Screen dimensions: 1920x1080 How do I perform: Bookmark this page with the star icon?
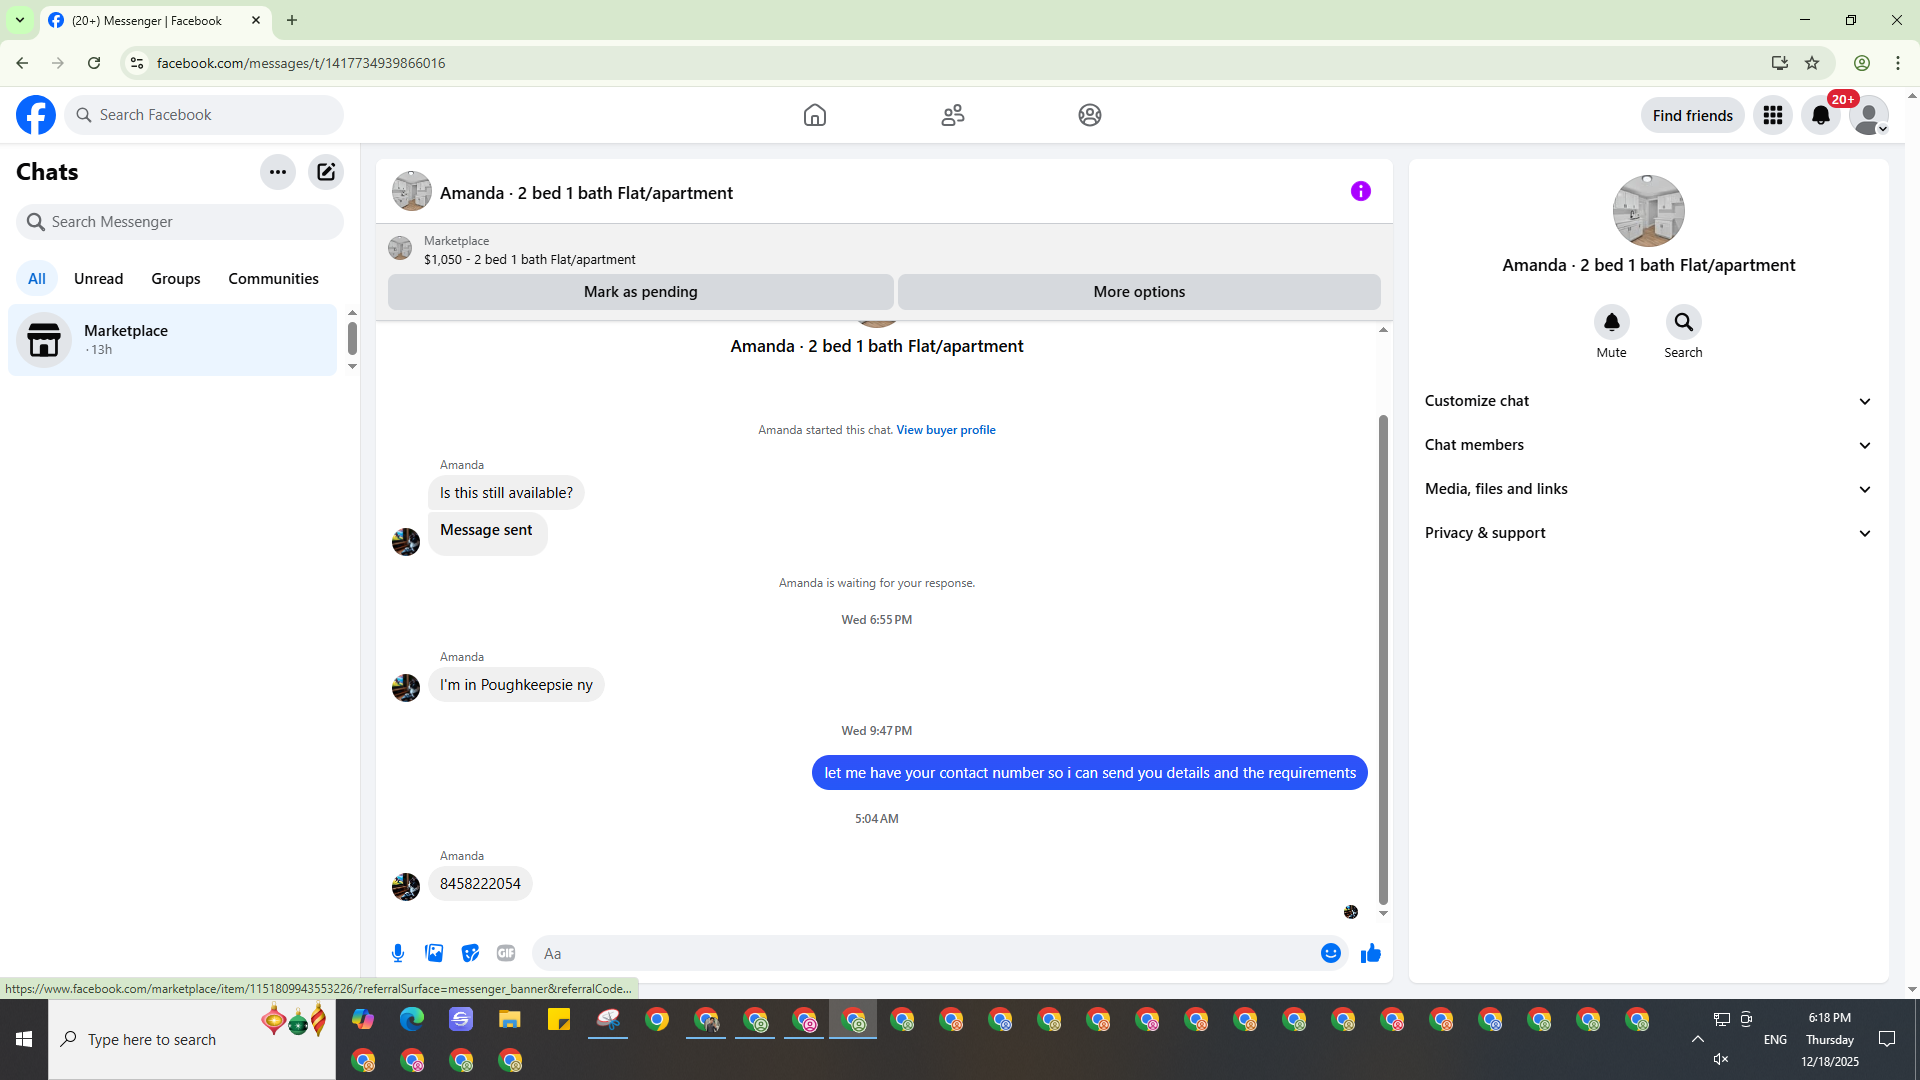point(1812,63)
